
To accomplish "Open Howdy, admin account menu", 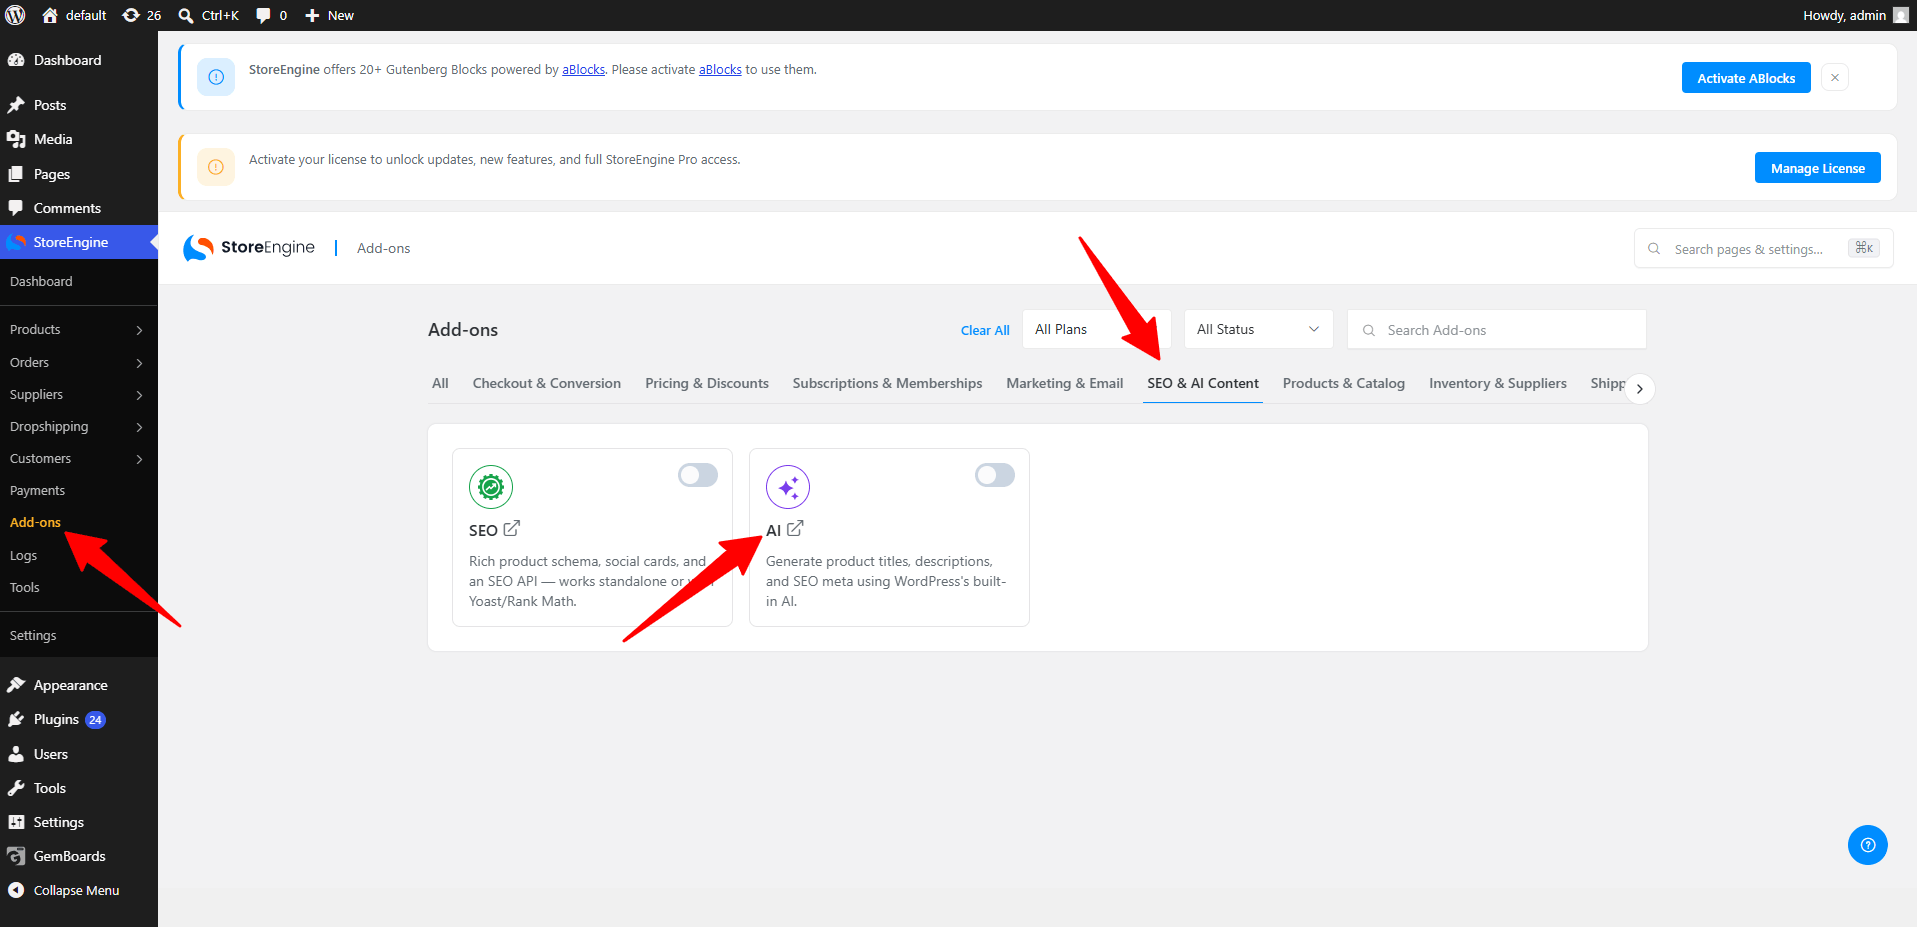I will 1855,15.
